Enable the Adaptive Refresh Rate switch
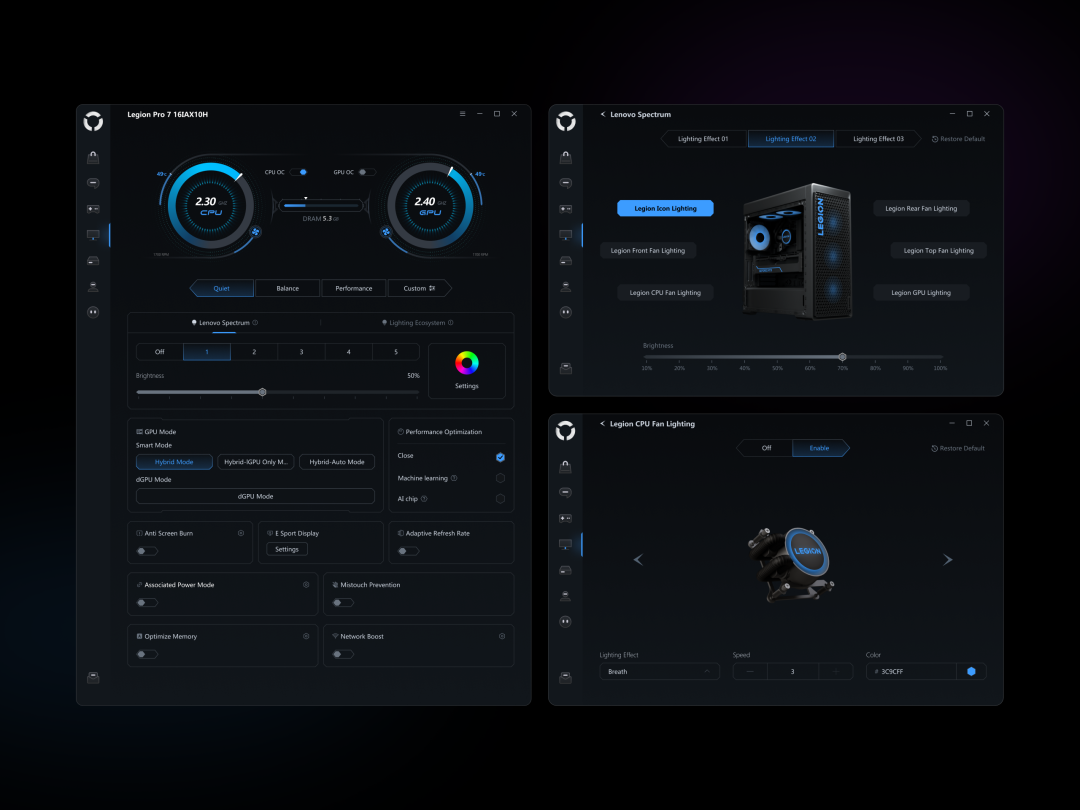The height and width of the screenshot is (810, 1080). pyautogui.click(x=408, y=551)
